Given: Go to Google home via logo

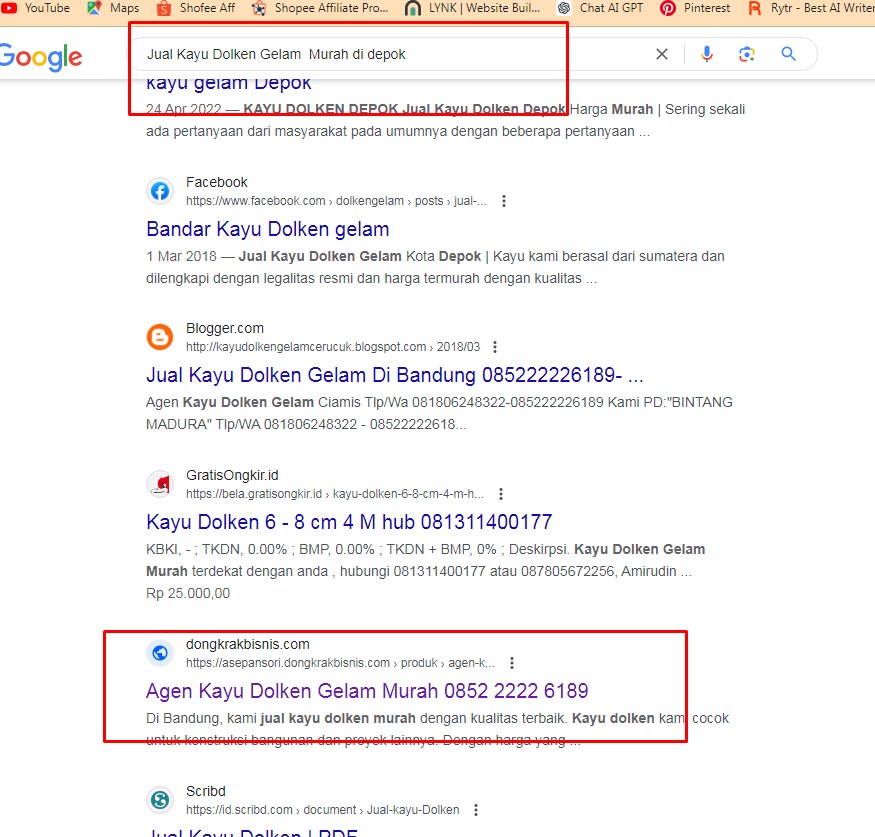Looking at the screenshot, I should (40, 57).
